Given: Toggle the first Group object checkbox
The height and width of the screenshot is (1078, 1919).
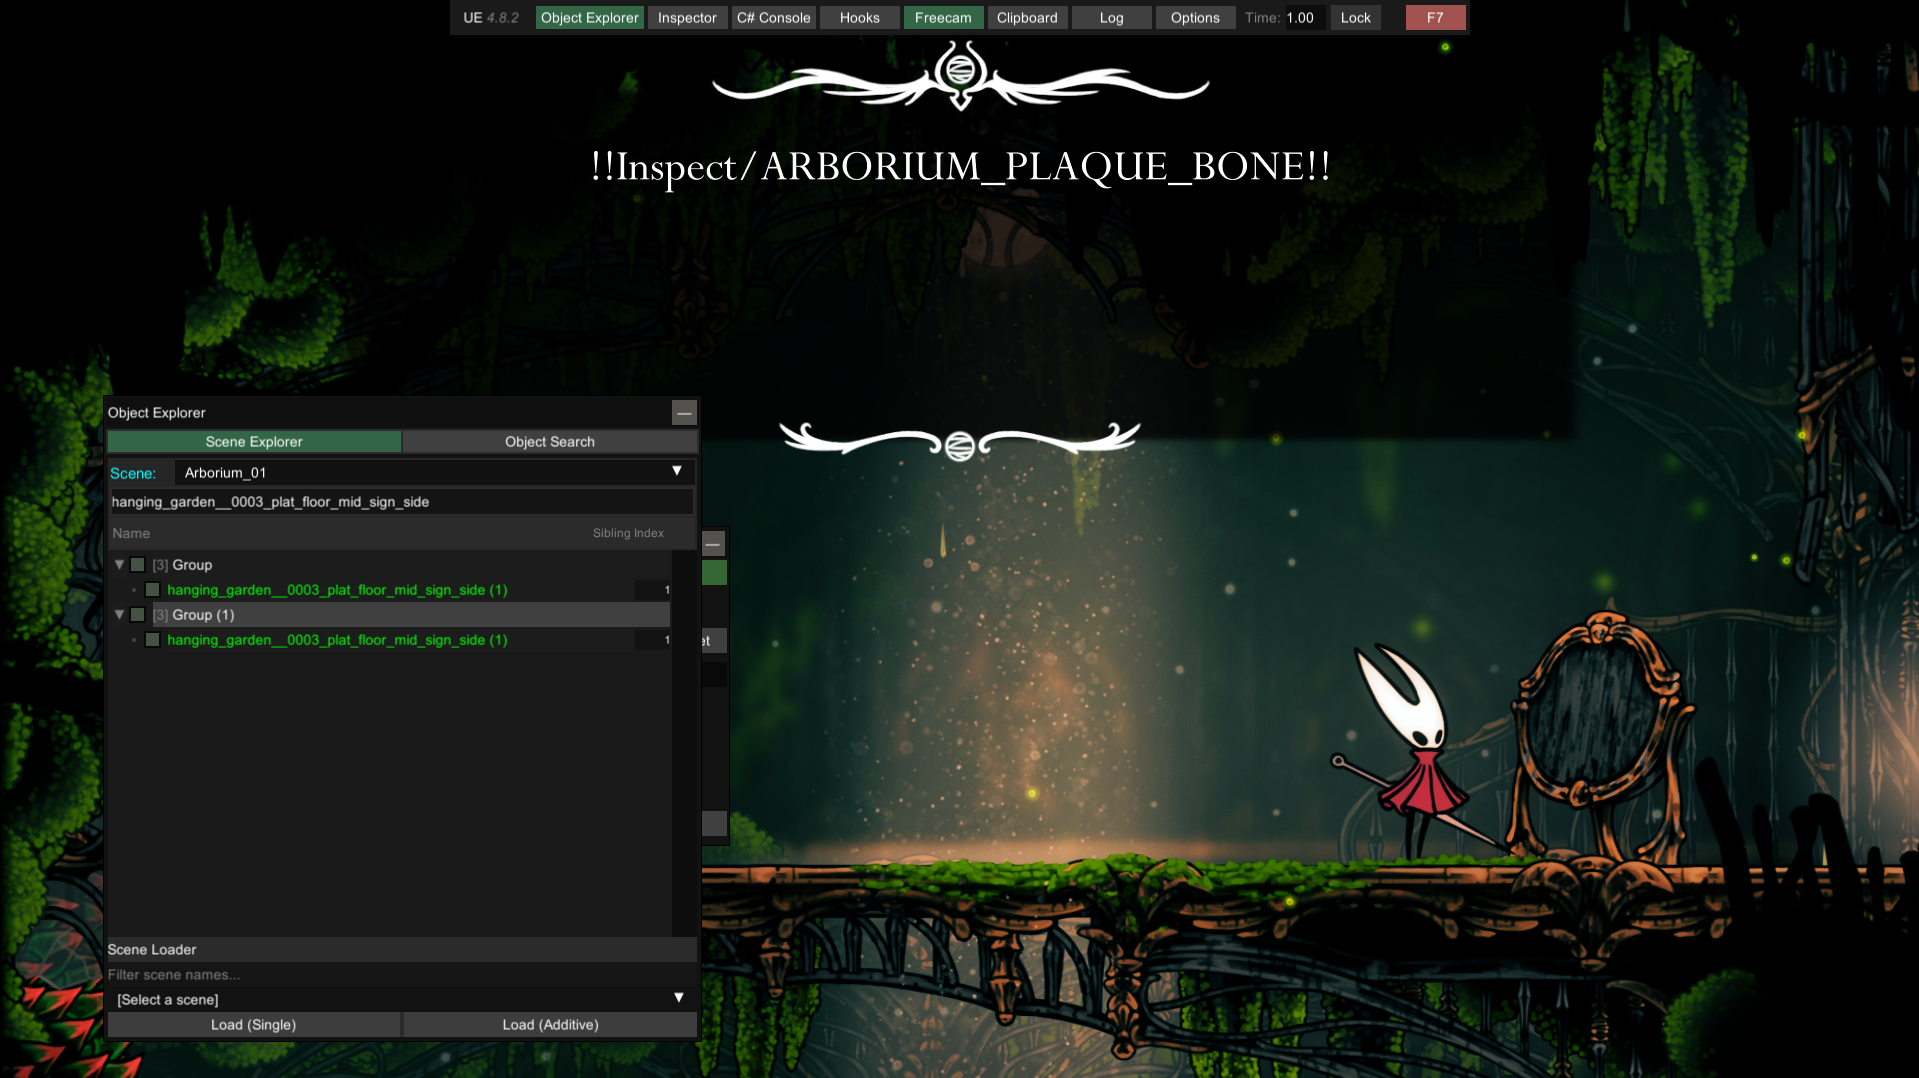Looking at the screenshot, I should point(138,565).
